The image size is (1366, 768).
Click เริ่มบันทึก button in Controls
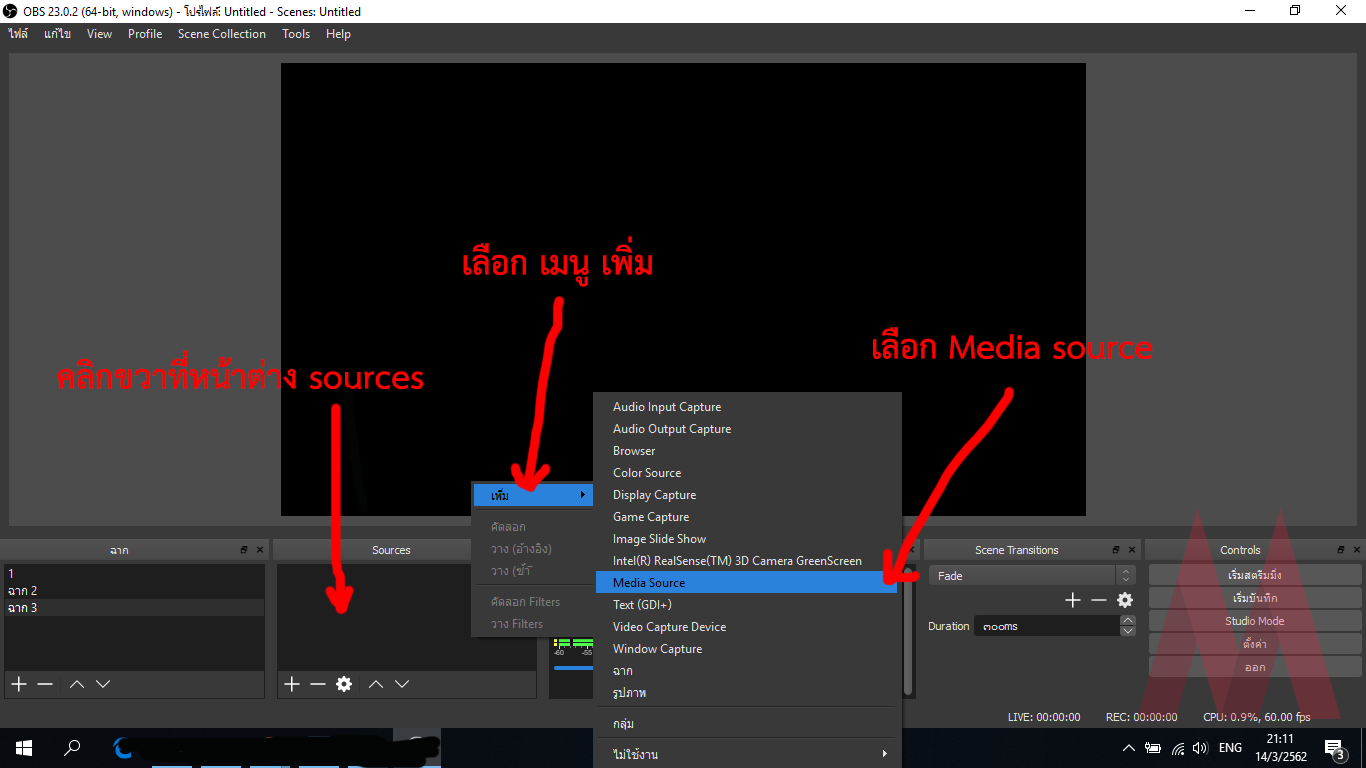tap(1255, 598)
